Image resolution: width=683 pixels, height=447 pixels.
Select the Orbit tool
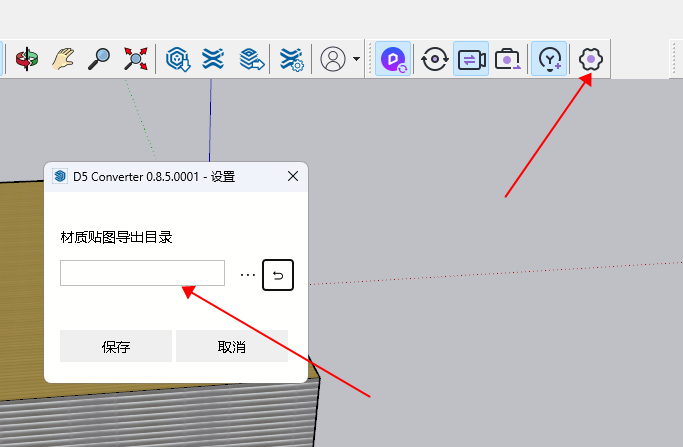[x=26, y=59]
